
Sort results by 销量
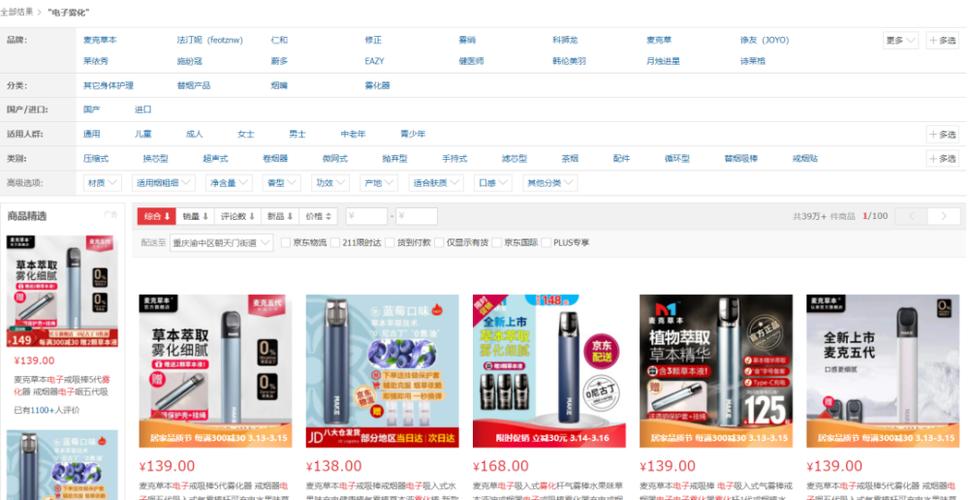[195, 216]
